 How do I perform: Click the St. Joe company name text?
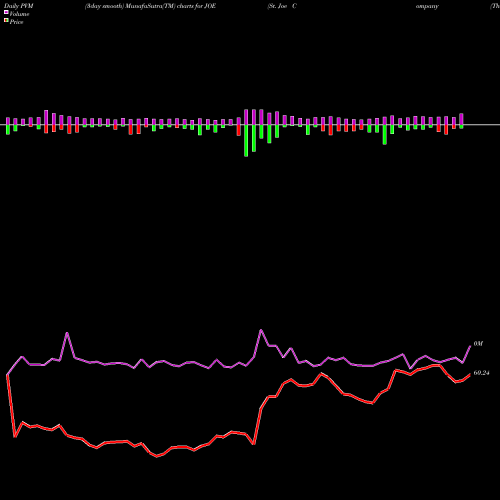click(282, 6)
